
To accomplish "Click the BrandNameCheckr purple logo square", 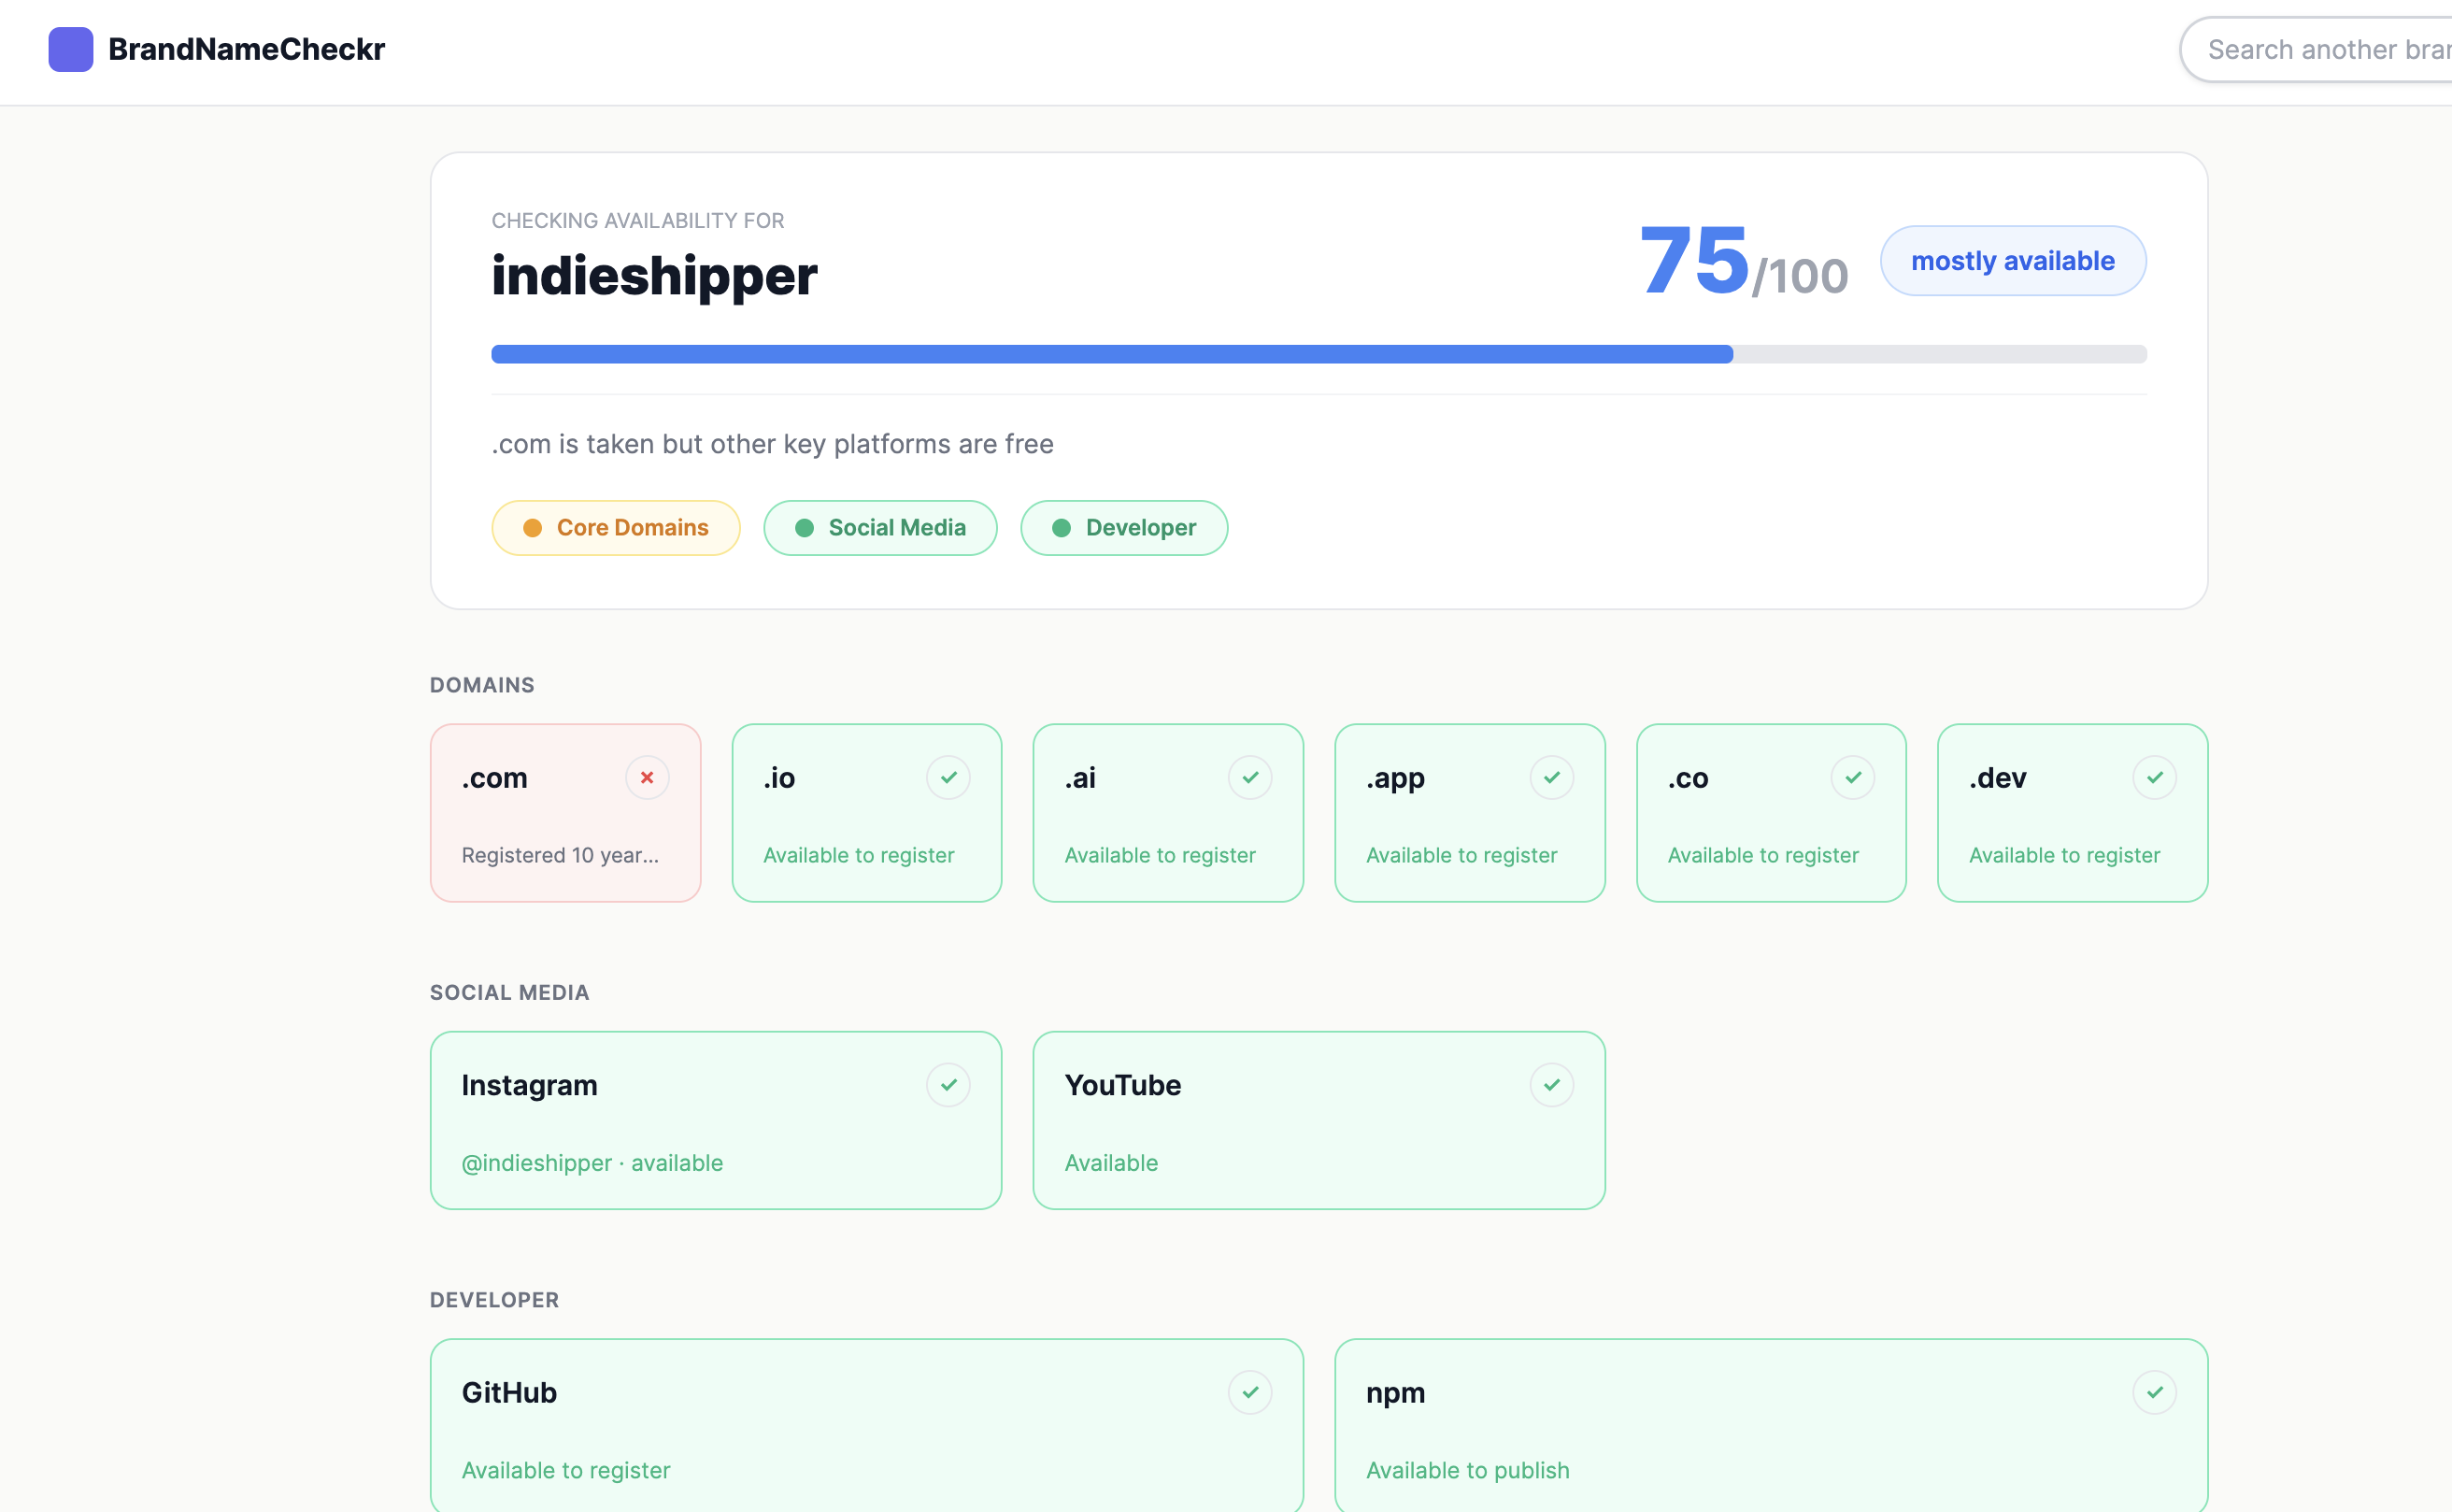I will tap(71, 49).
